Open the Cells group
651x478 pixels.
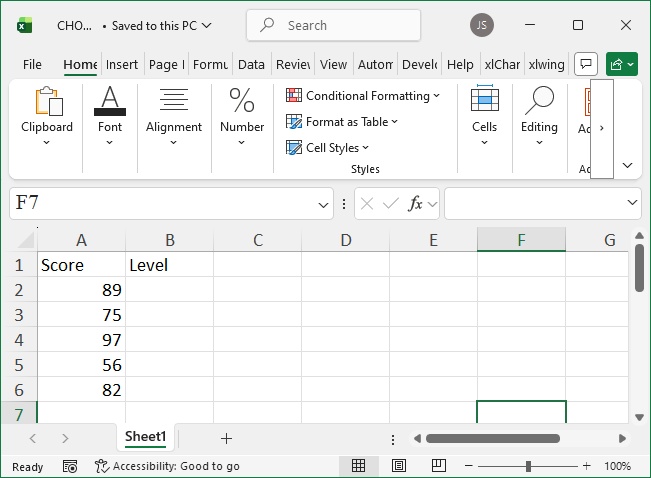[485, 116]
